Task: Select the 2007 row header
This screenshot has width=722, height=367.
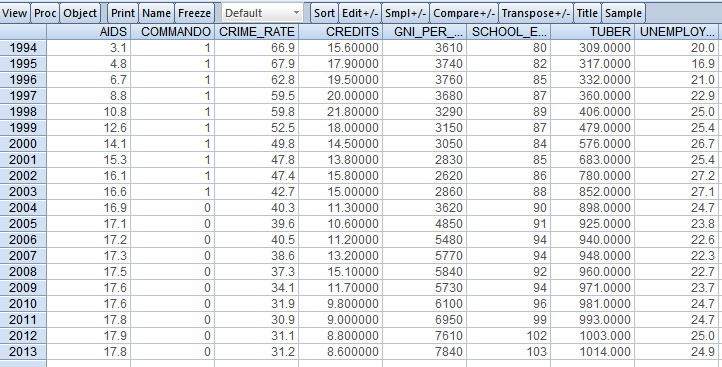Action: click(23, 256)
